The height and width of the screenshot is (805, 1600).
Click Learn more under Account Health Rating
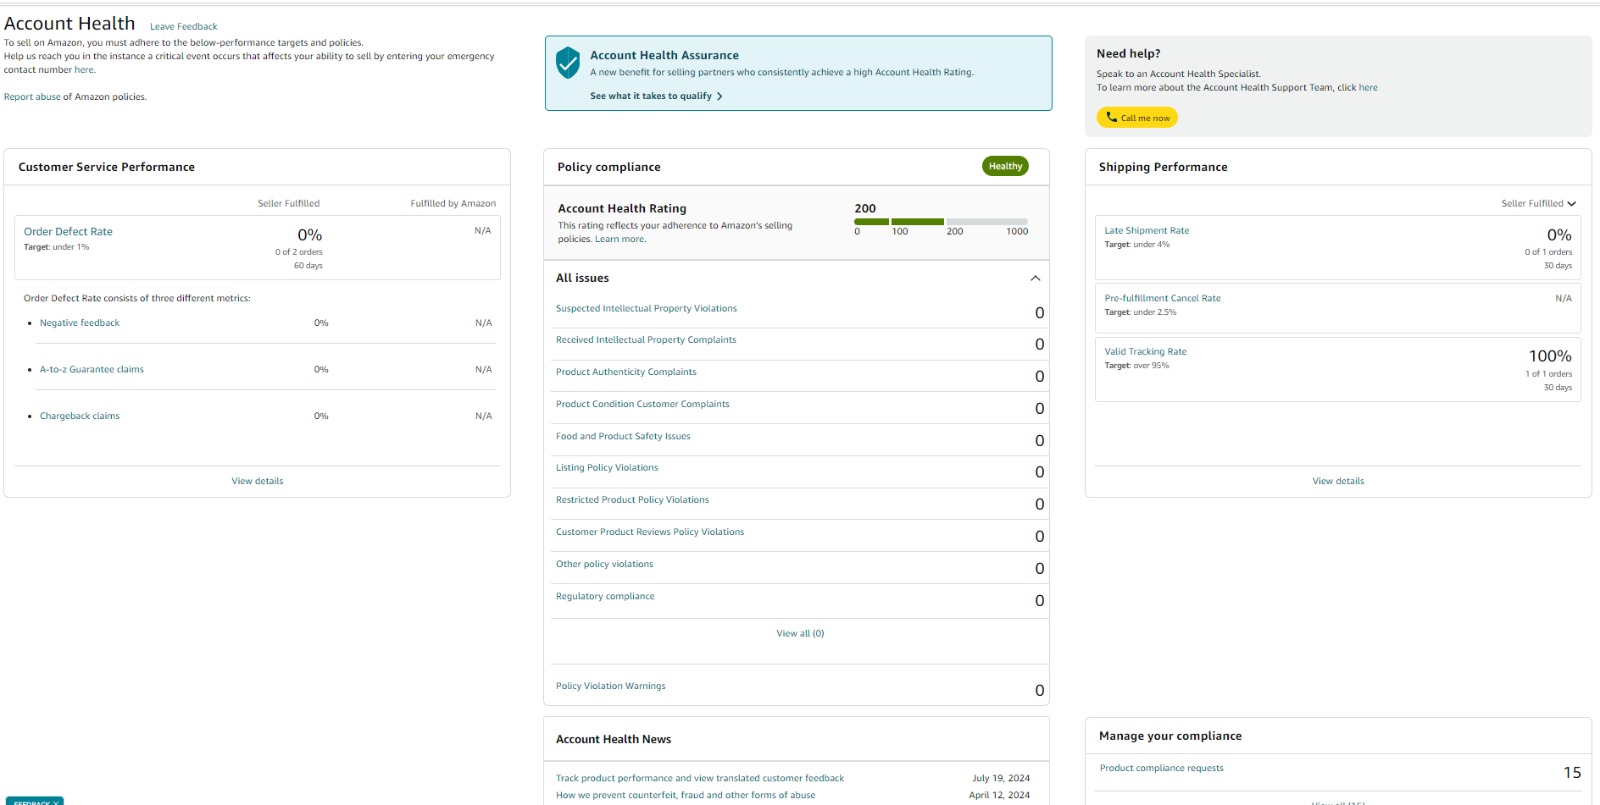click(x=620, y=239)
